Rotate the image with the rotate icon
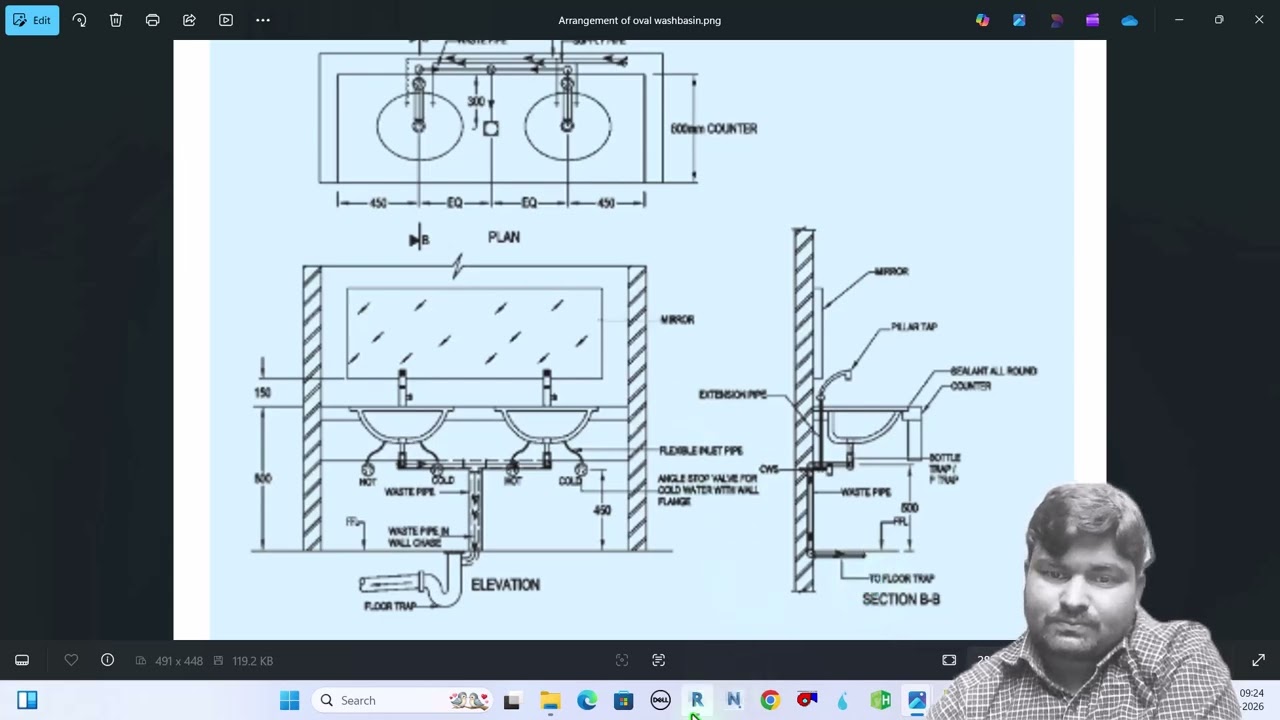Image resolution: width=1280 pixels, height=720 pixels. point(79,20)
